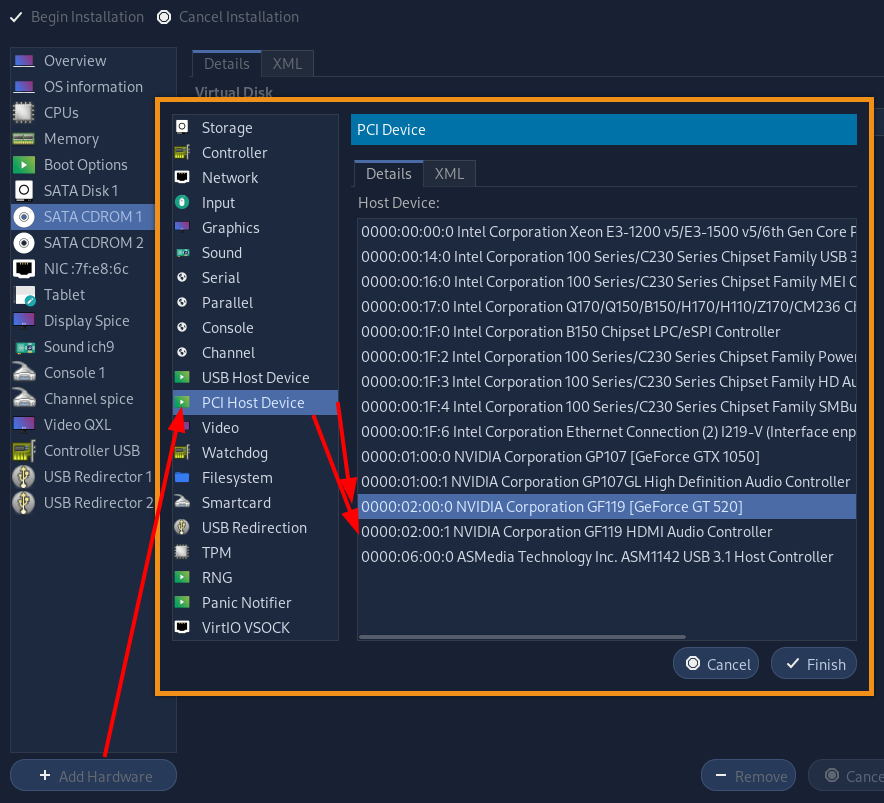Click the Overview icon in the VM sidebar
Screen dimensions: 884x803
click(24, 60)
